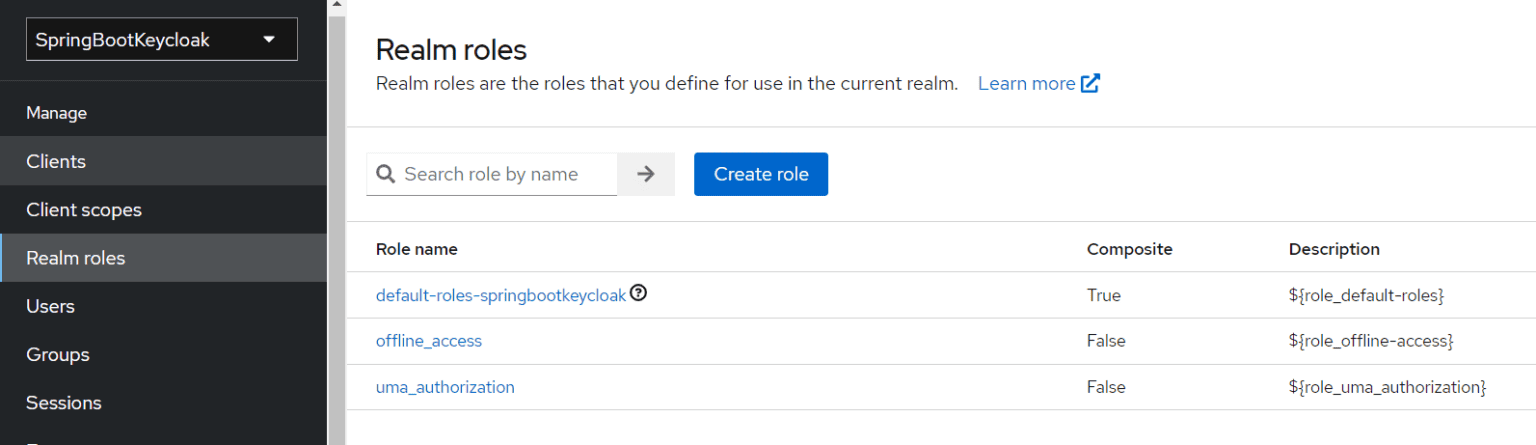Screen dimensions: 1536x445
Task: Click the external link icon beside Learn more
Action: pos(1091,84)
